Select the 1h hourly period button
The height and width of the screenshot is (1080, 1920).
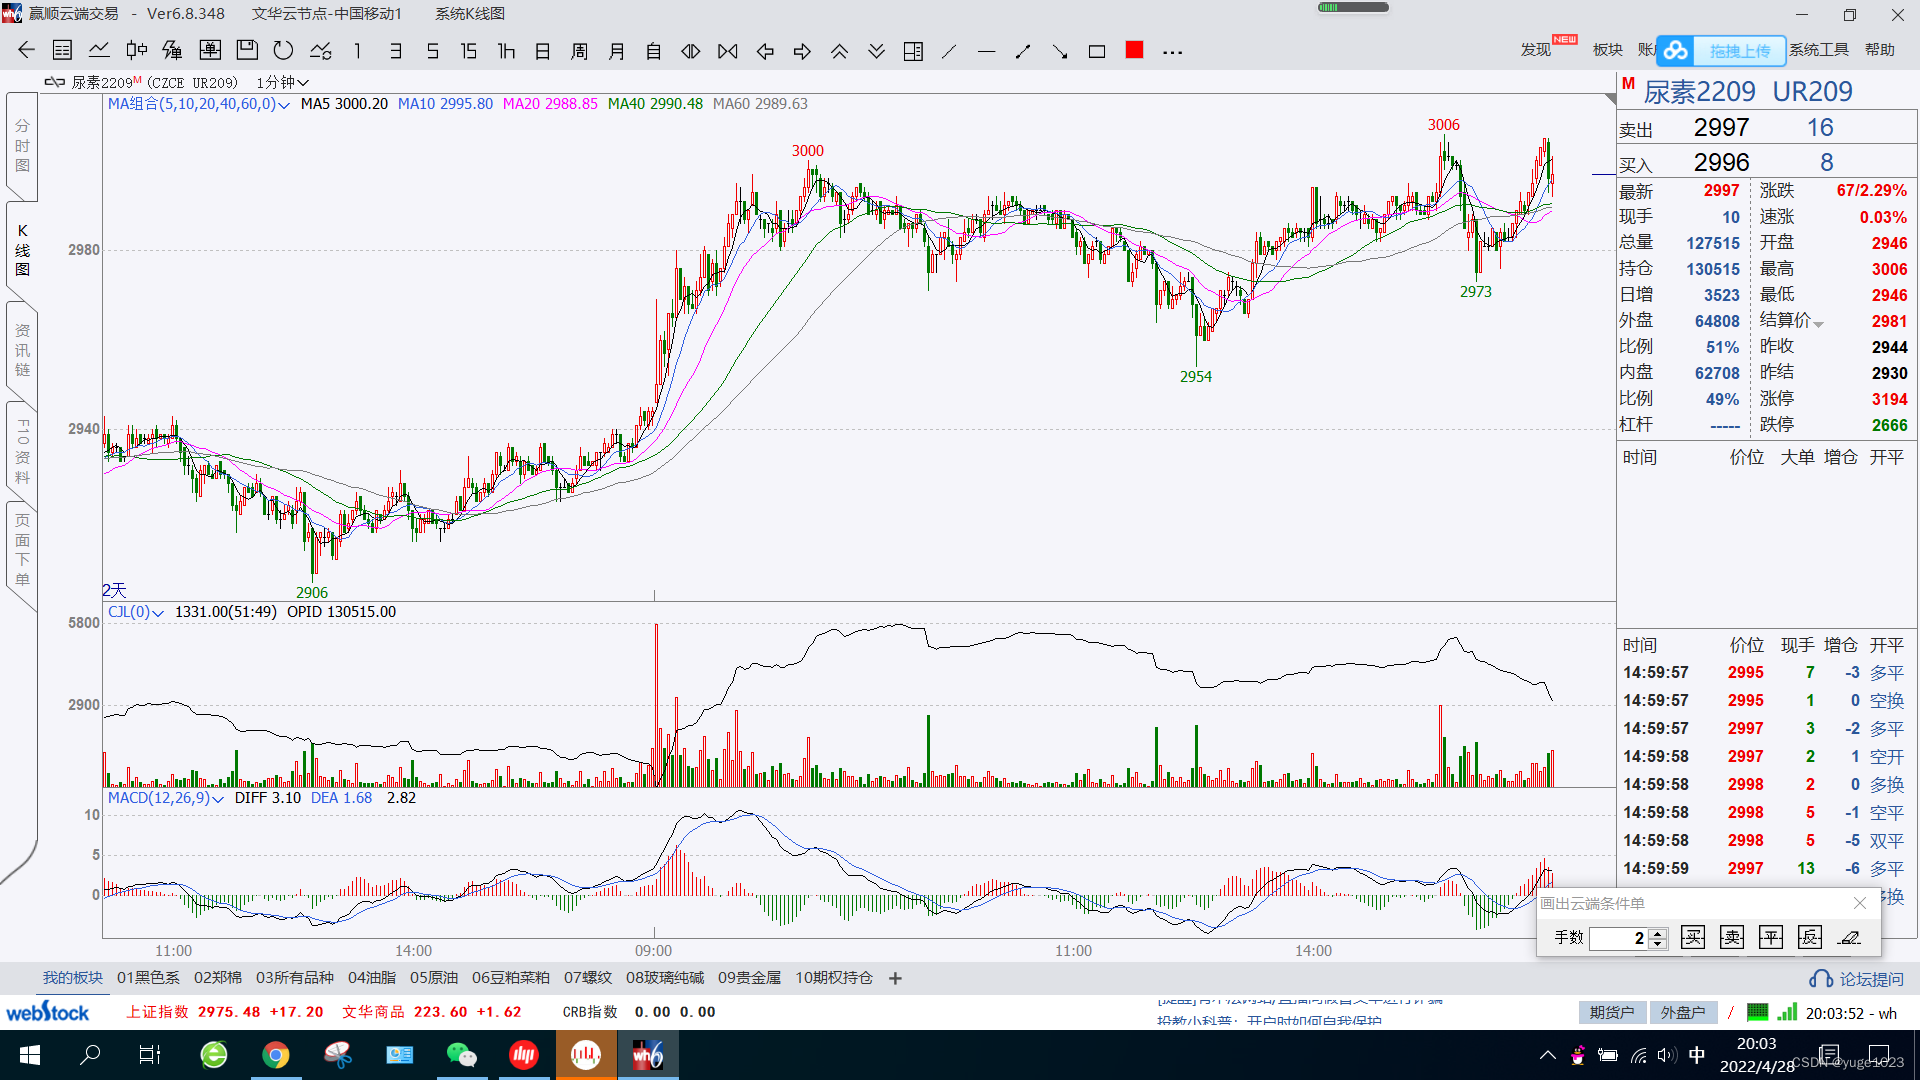(506, 51)
